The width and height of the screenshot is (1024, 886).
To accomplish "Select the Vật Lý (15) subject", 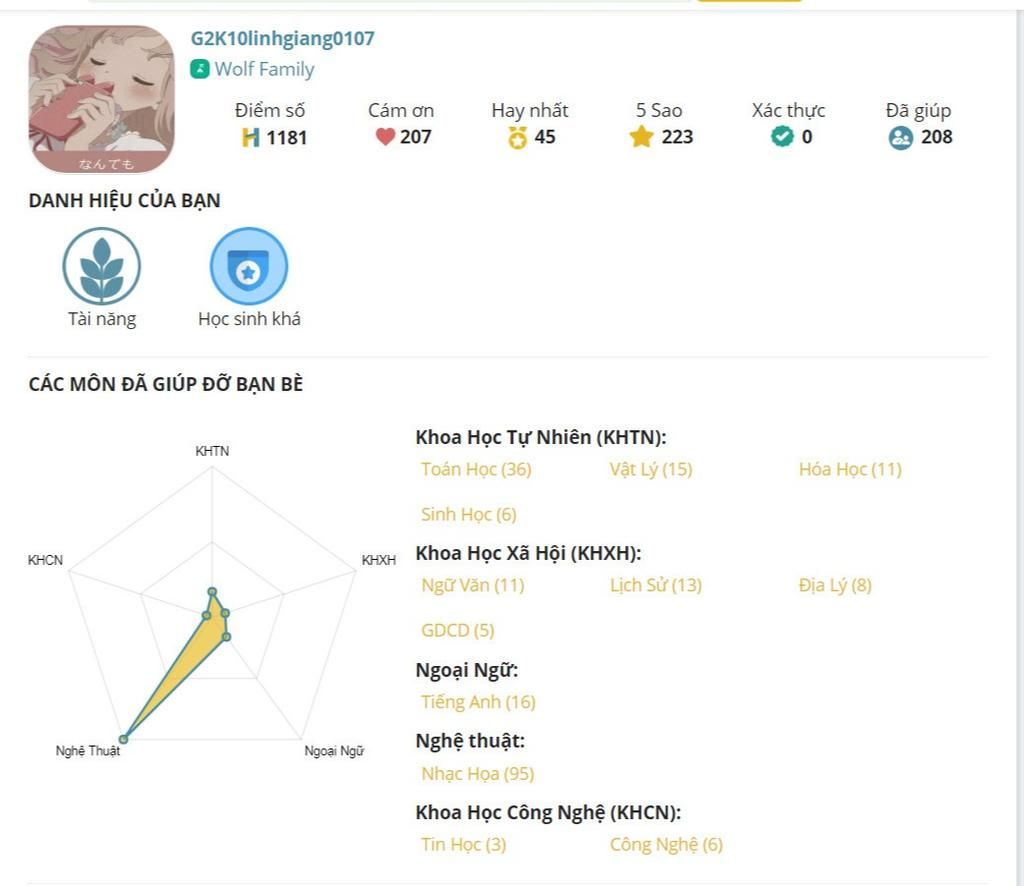I will coord(650,469).
